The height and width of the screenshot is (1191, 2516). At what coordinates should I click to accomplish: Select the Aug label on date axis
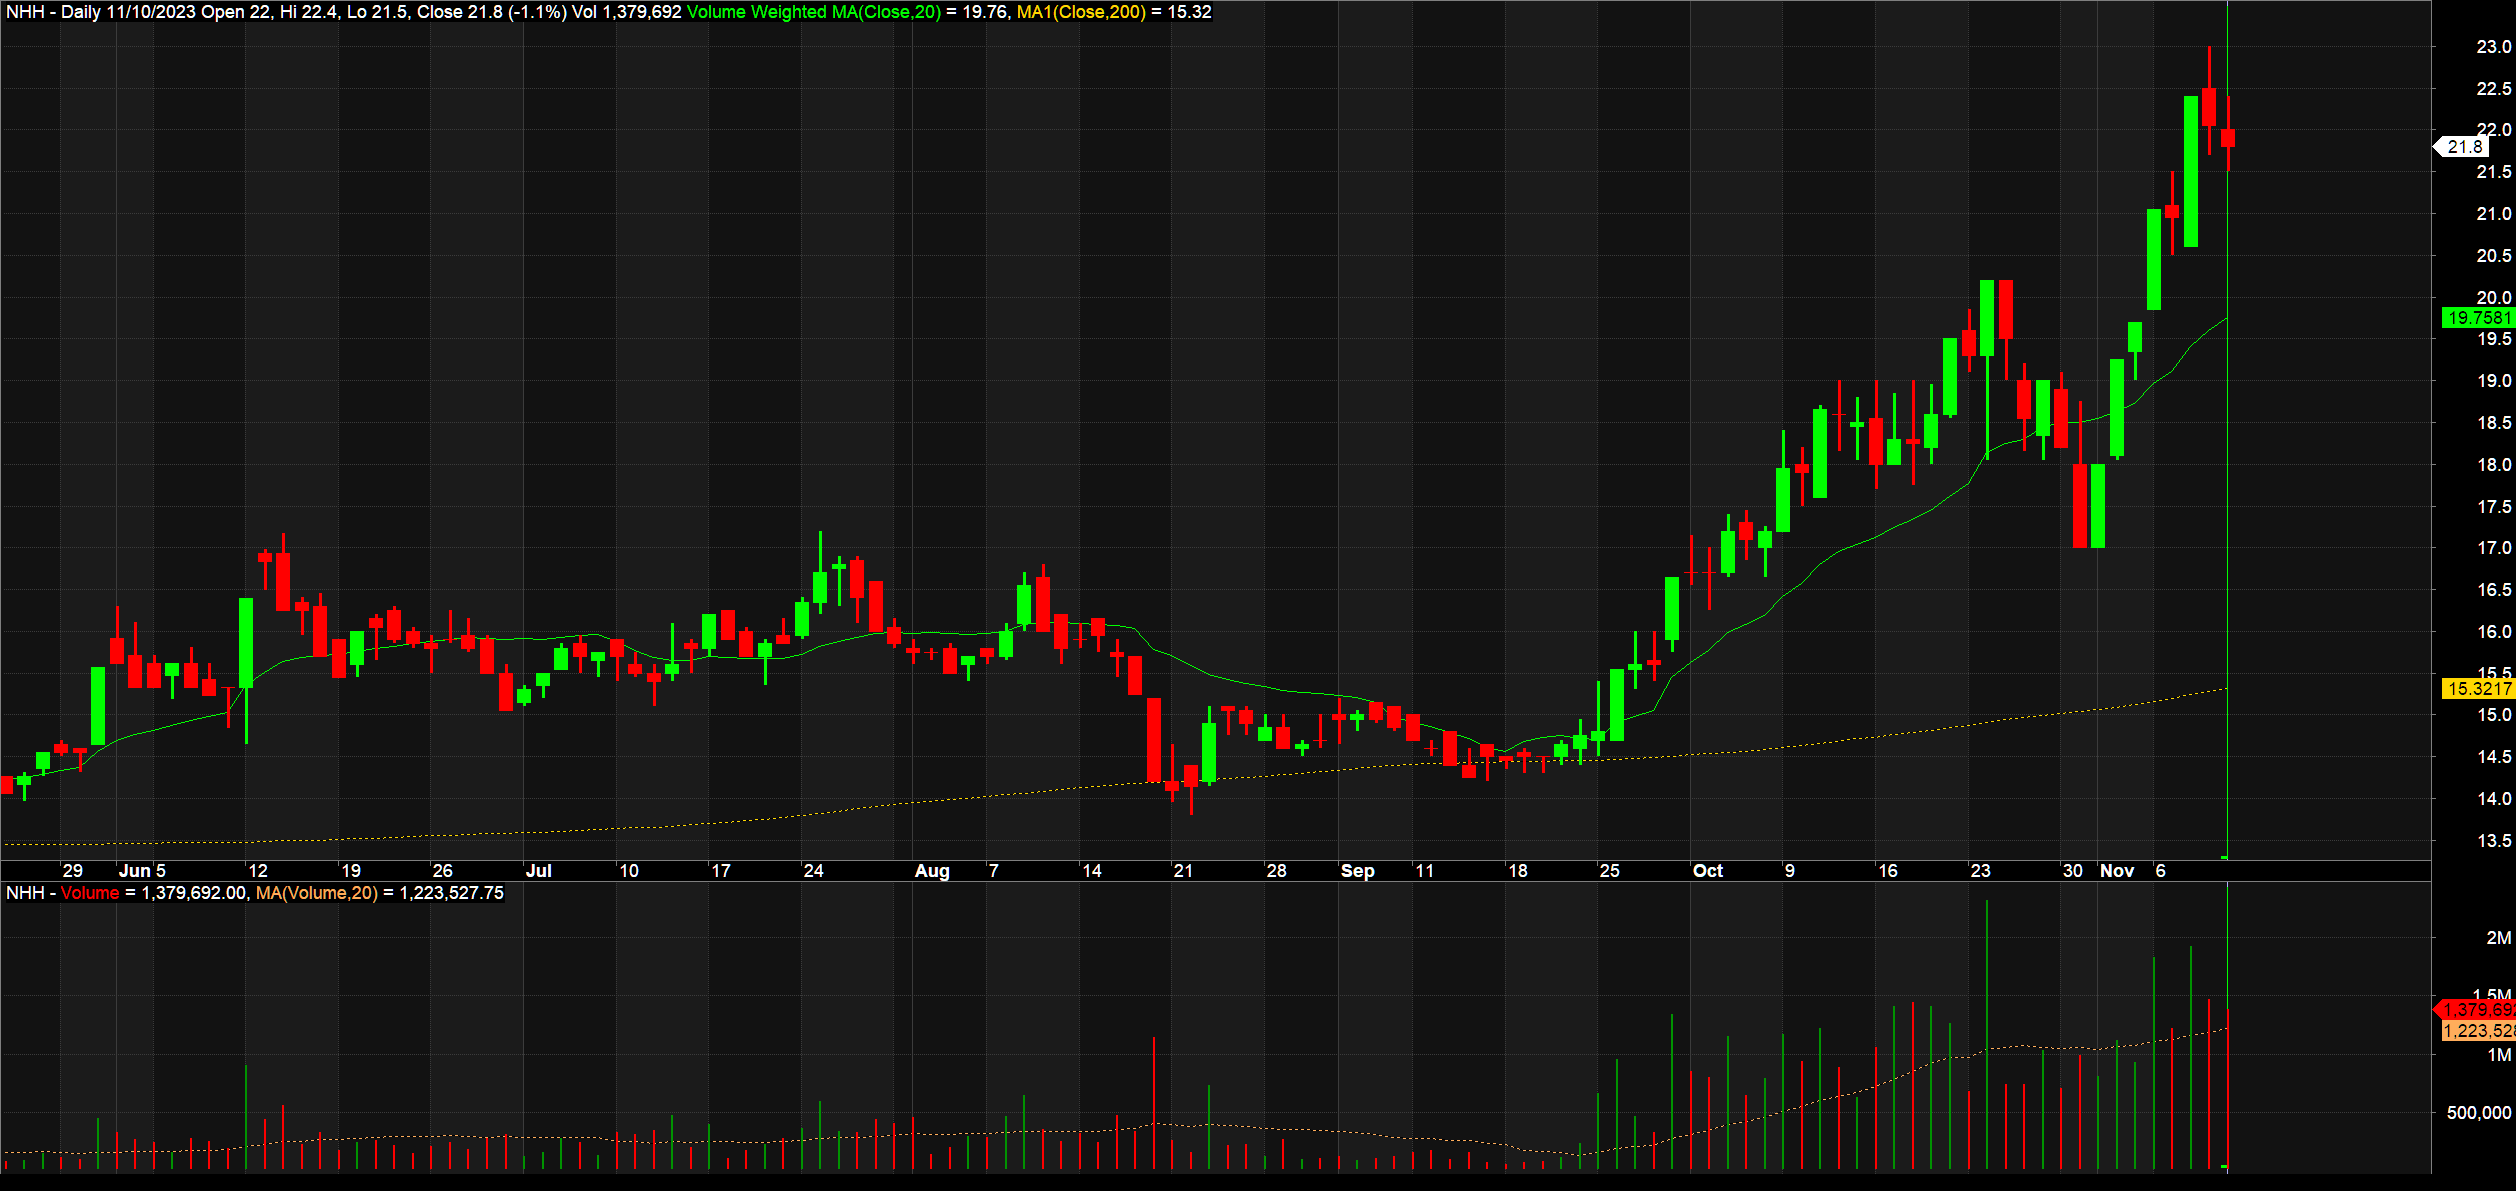click(x=932, y=871)
